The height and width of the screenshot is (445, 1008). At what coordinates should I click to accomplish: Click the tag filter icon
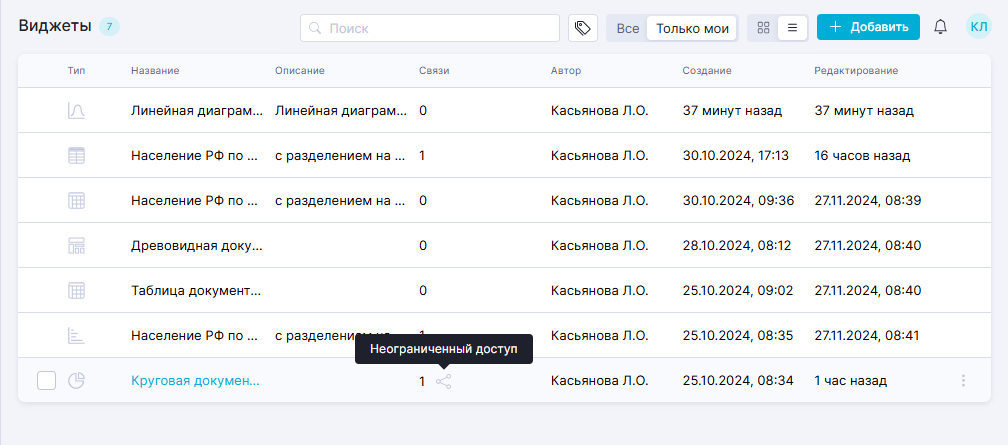[x=583, y=28]
